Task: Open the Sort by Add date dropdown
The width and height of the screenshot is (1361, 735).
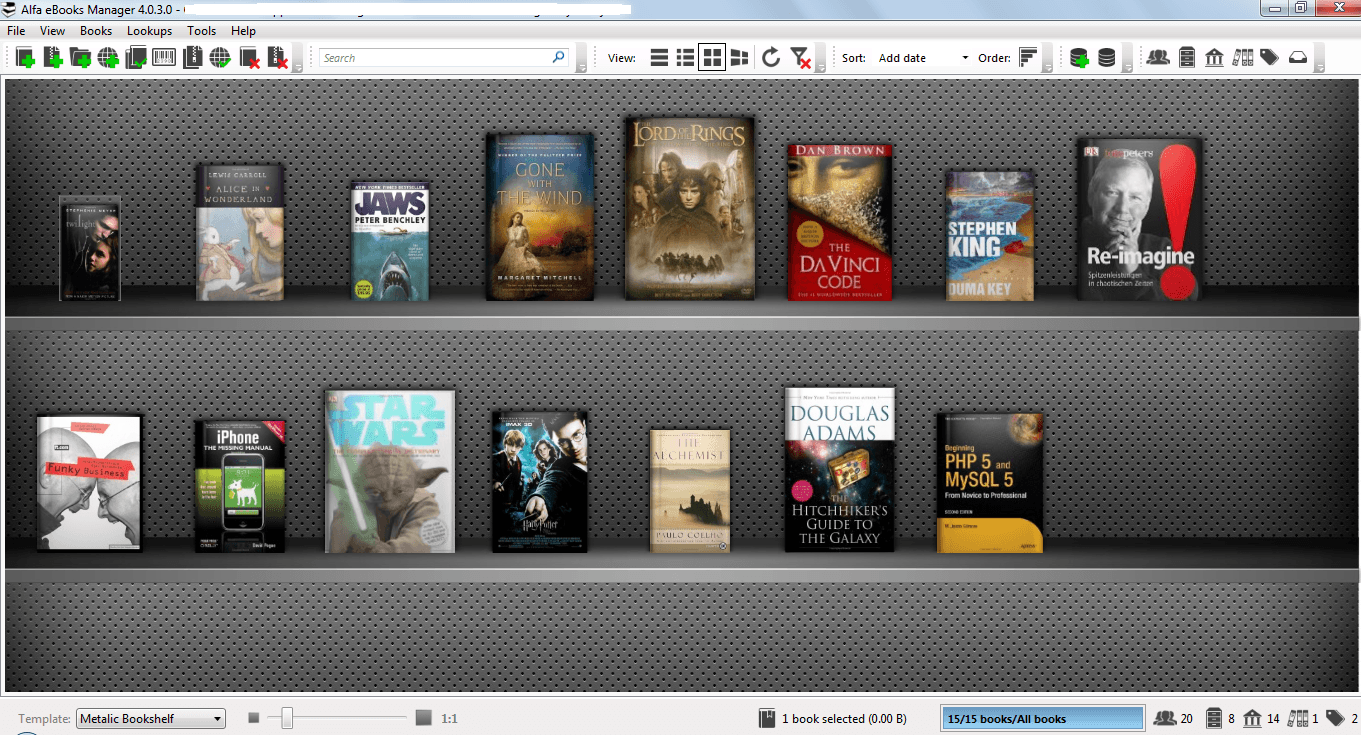Action: tap(922, 58)
